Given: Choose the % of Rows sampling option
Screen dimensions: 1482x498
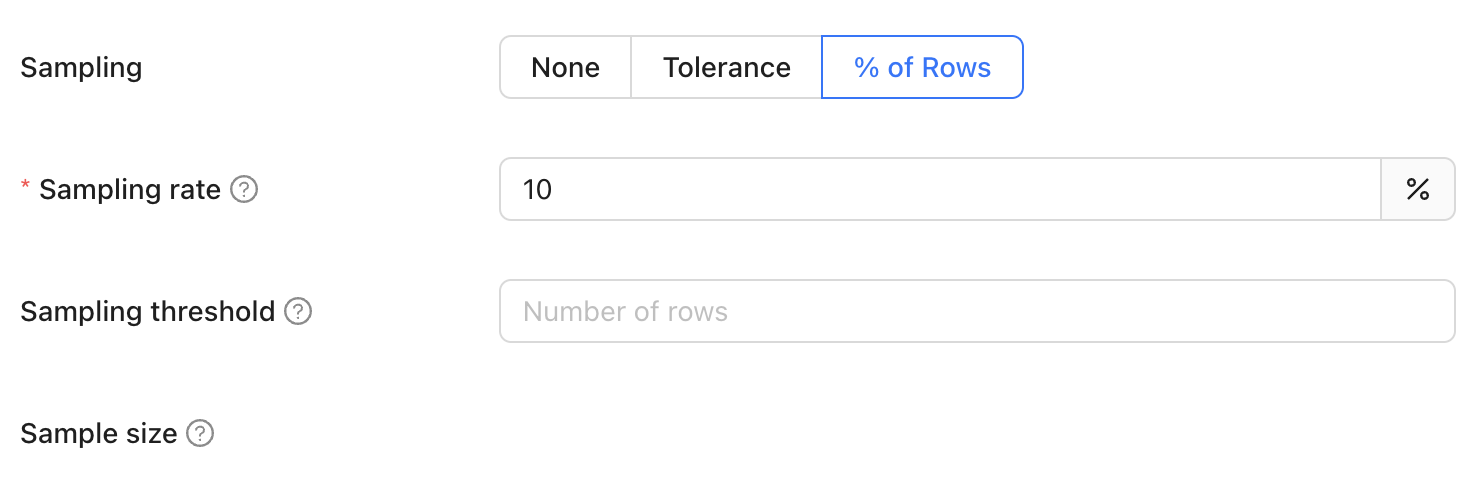Looking at the screenshot, I should coord(922,67).
